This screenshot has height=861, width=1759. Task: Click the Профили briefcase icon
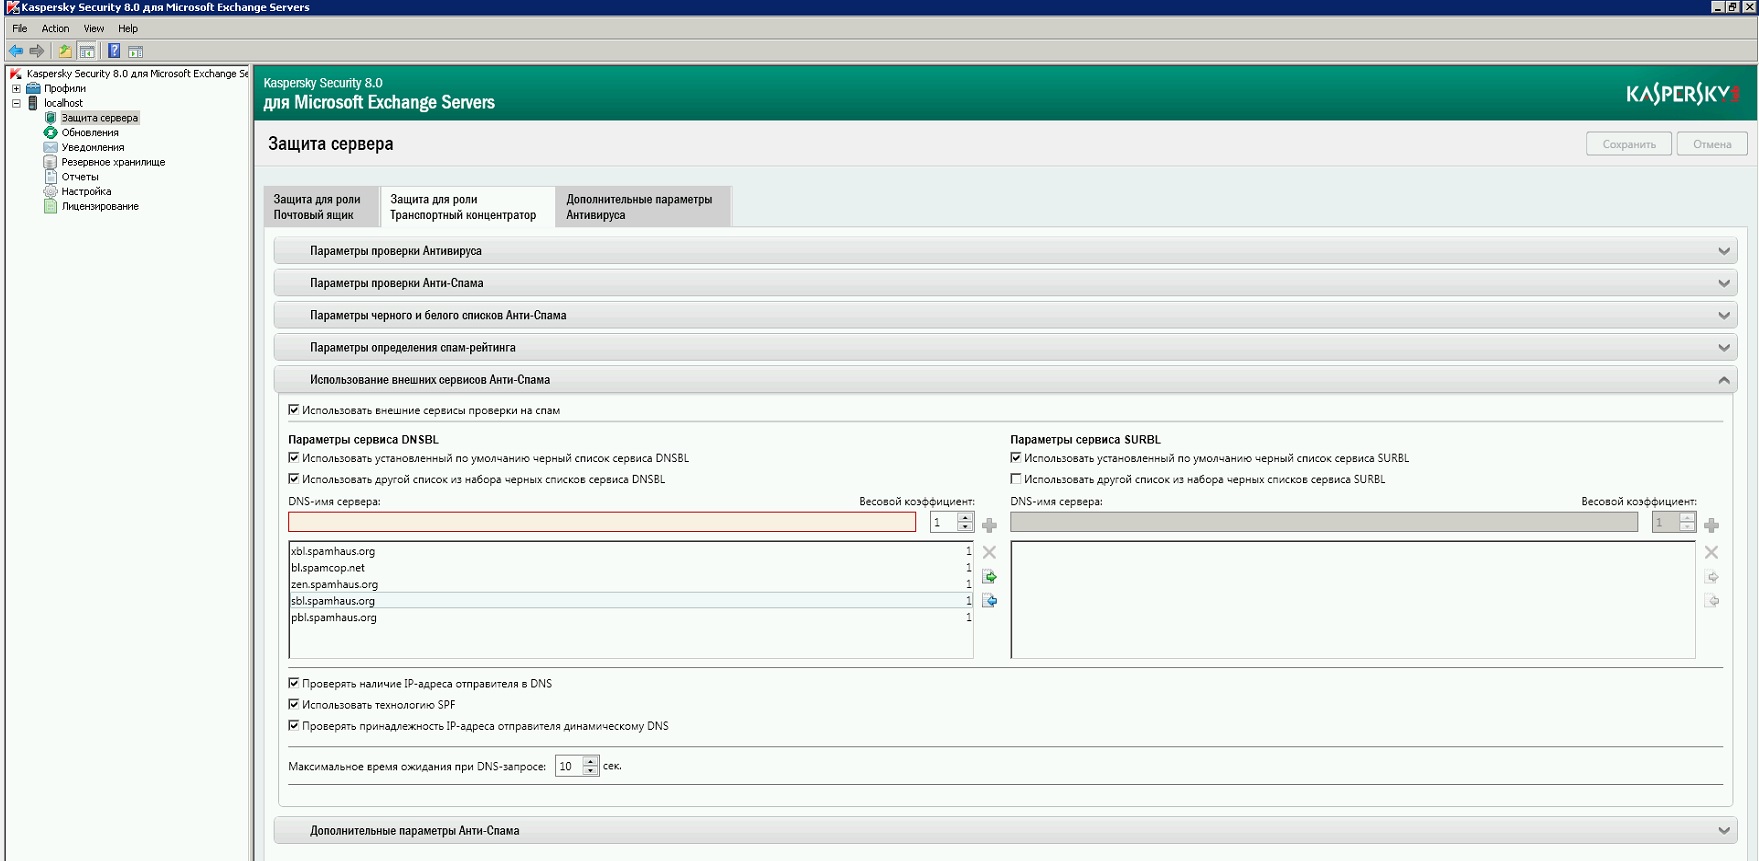click(x=33, y=88)
